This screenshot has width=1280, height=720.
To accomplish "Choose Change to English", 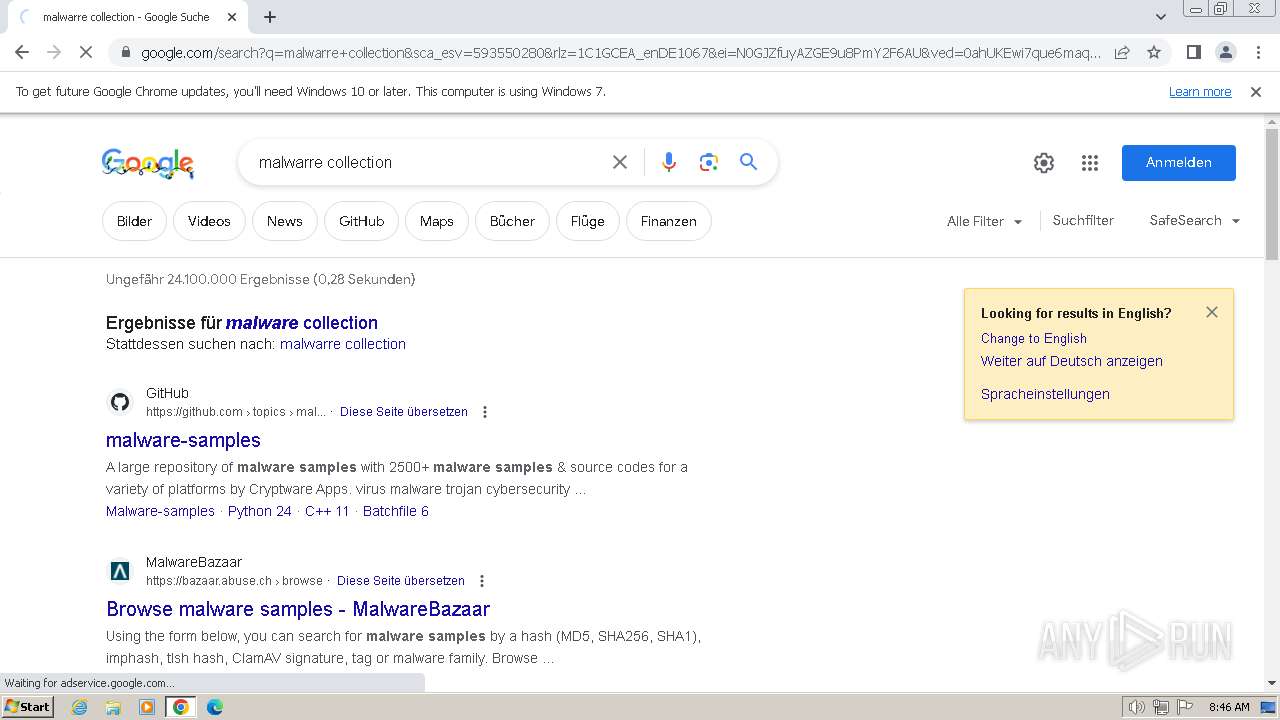I will coord(1034,338).
